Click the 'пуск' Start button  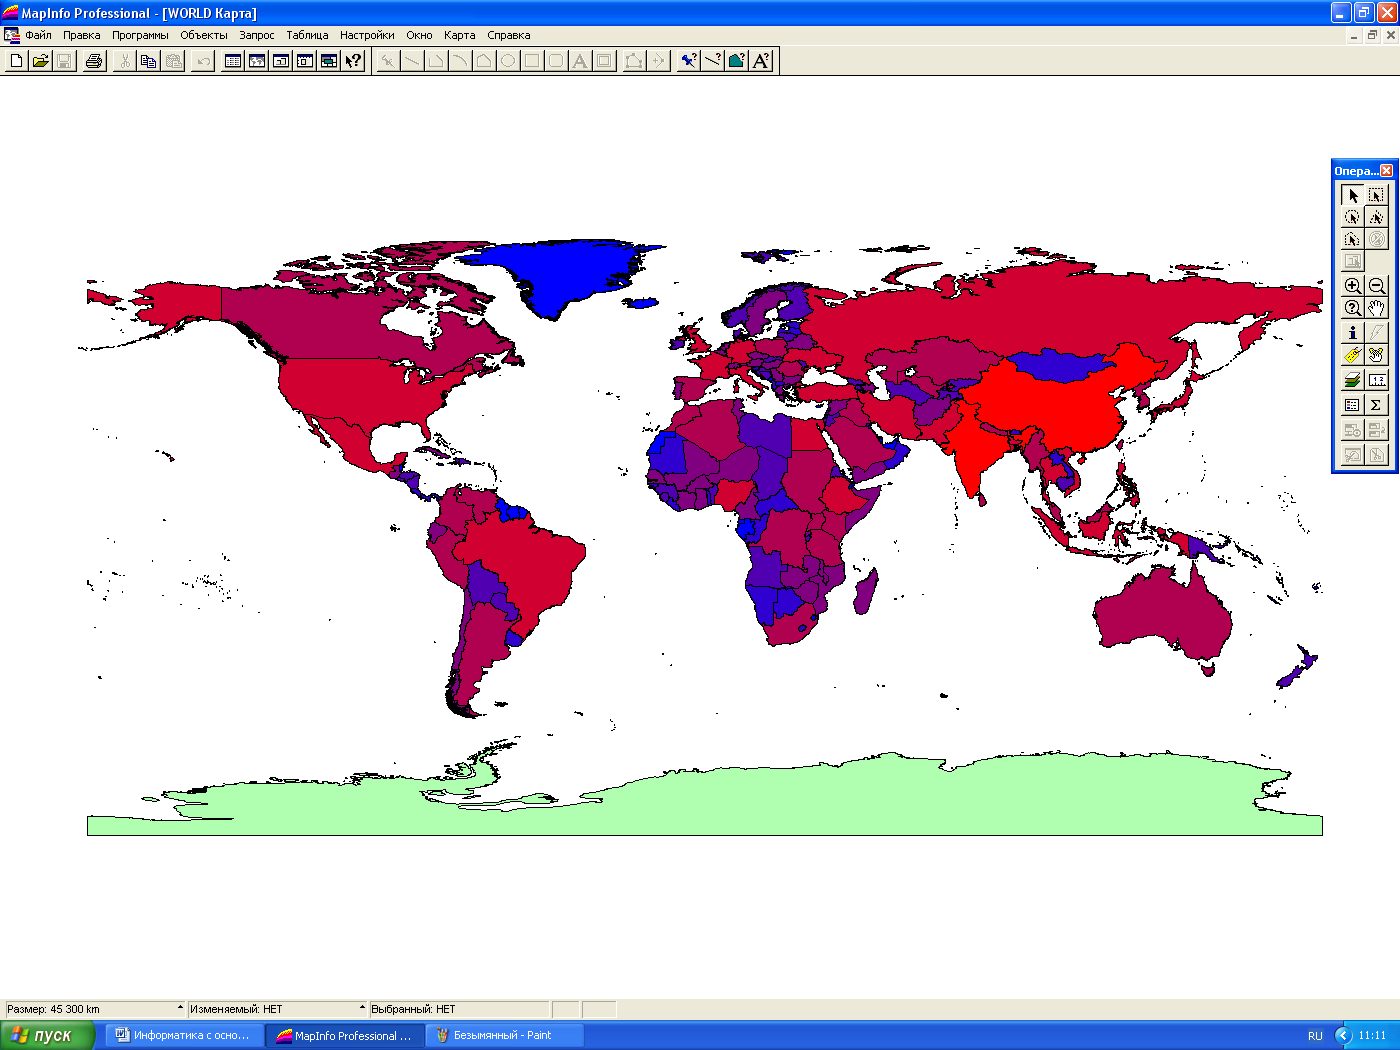pos(46,1035)
